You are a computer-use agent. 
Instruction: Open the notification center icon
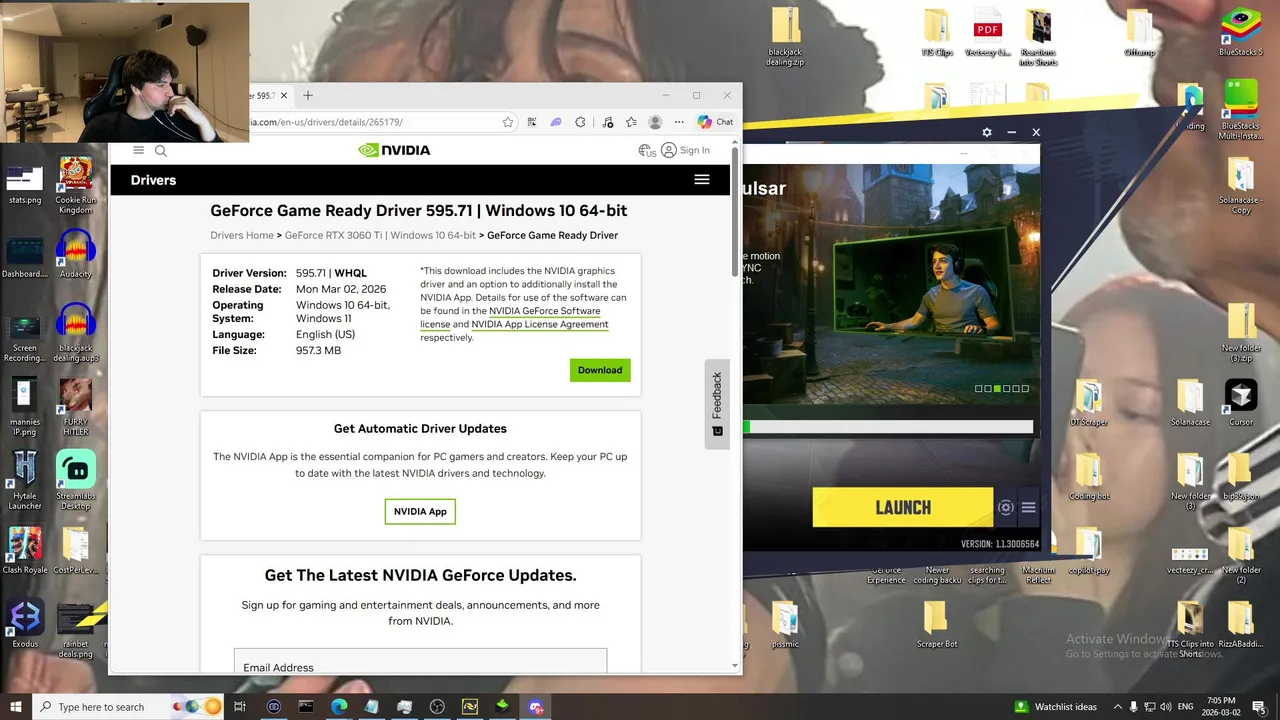click(x=1259, y=707)
